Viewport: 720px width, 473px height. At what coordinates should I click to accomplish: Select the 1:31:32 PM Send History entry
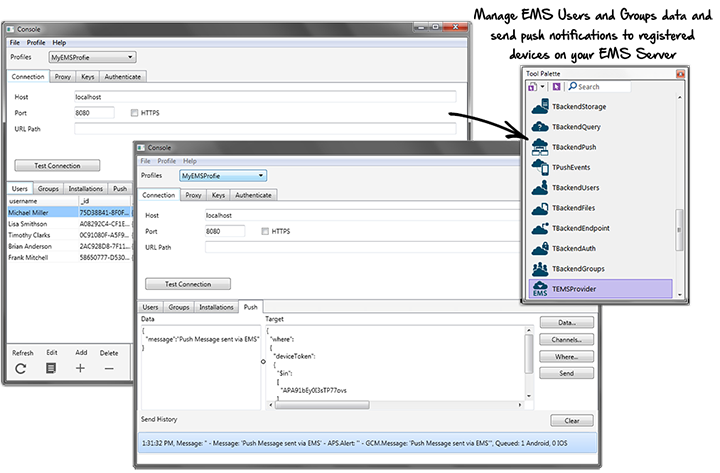click(x=367, y=443)
